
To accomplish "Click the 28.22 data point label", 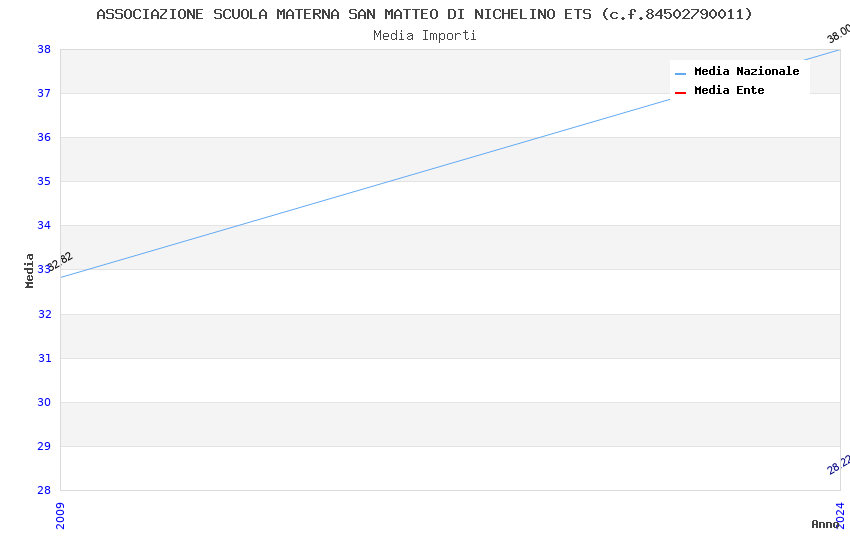I will pos(839,465).
